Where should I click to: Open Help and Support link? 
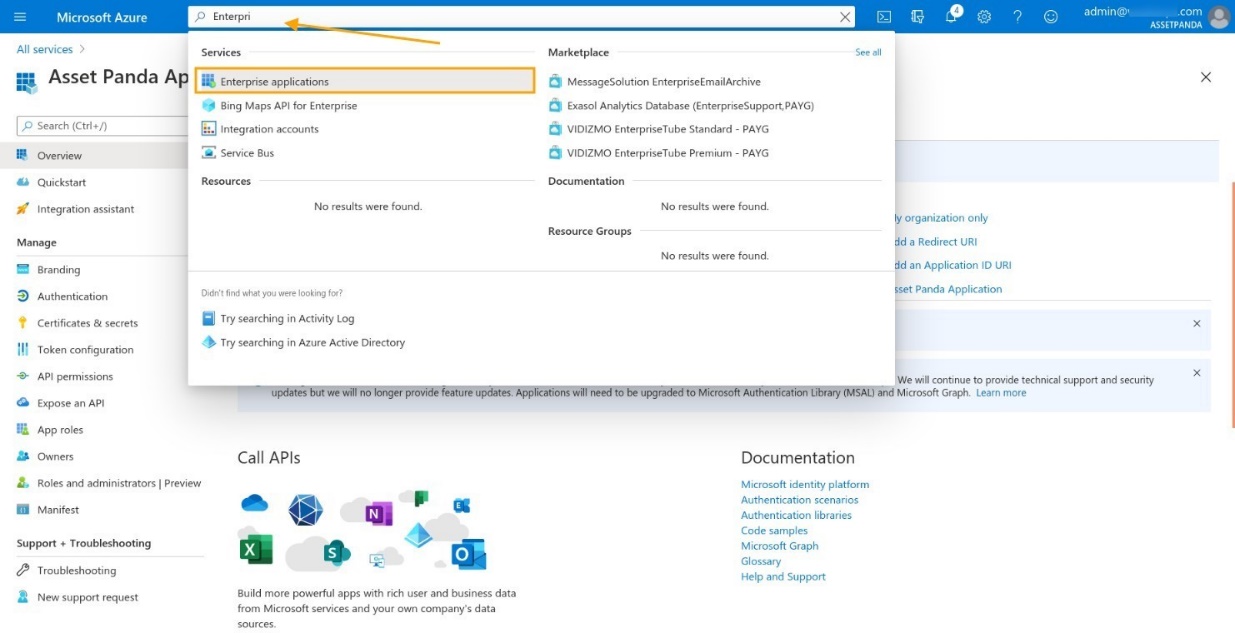tap(783, 577)
